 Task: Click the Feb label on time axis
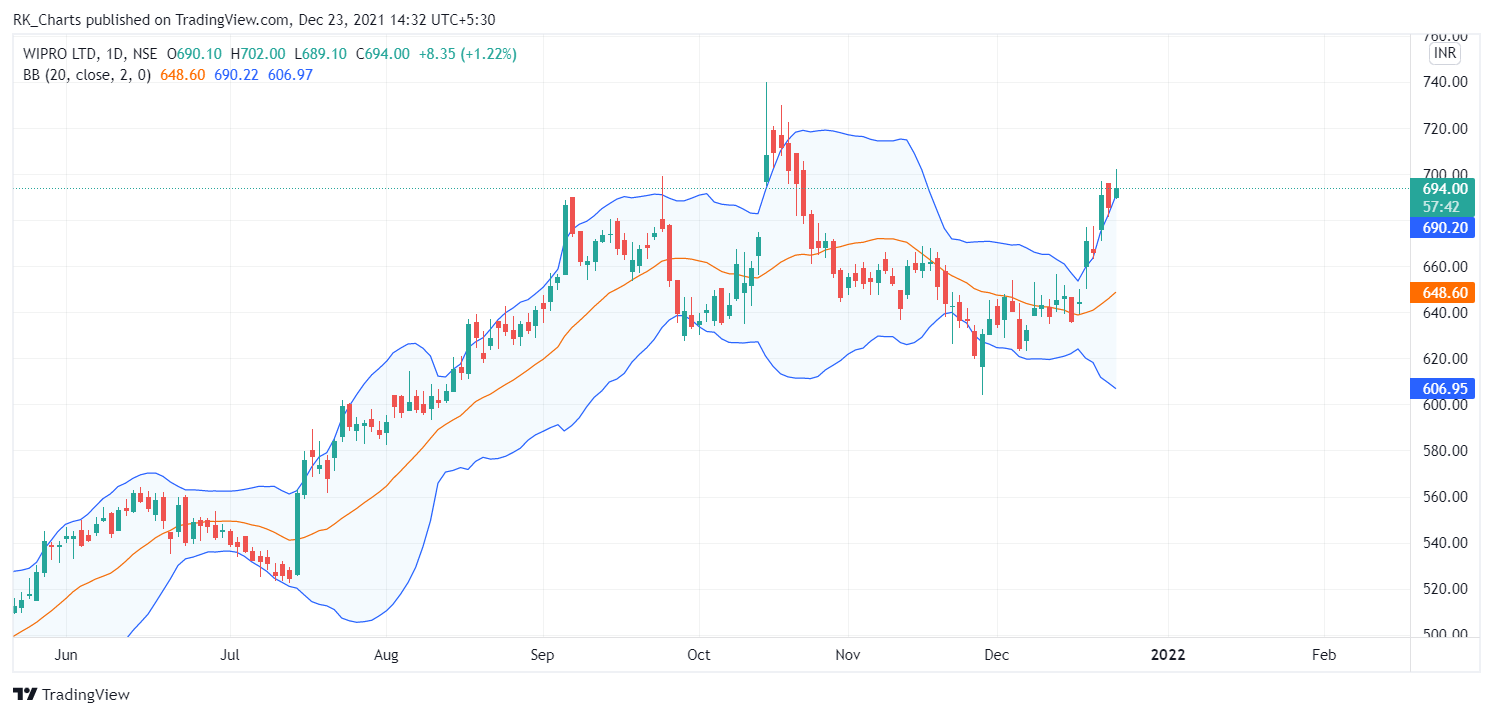coord(1323,655)
